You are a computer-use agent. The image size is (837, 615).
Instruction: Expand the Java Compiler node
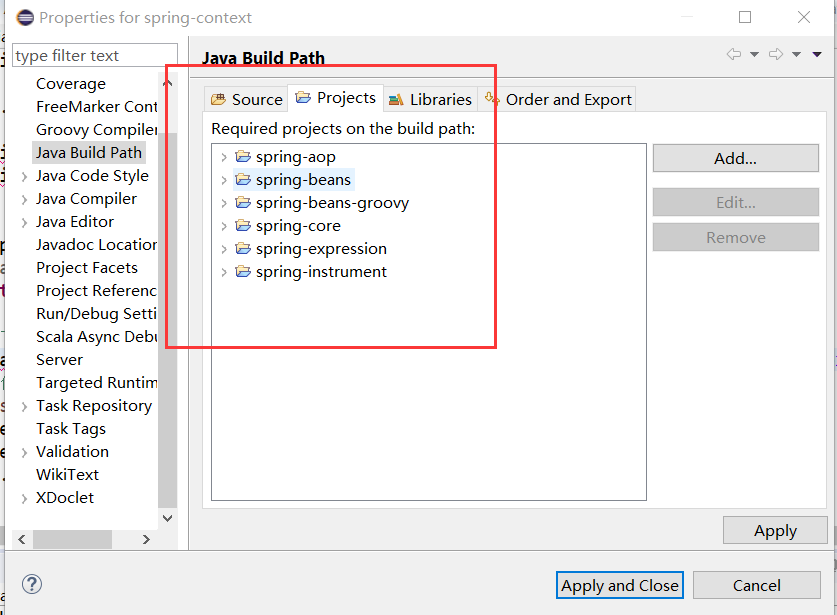[24, 199]
